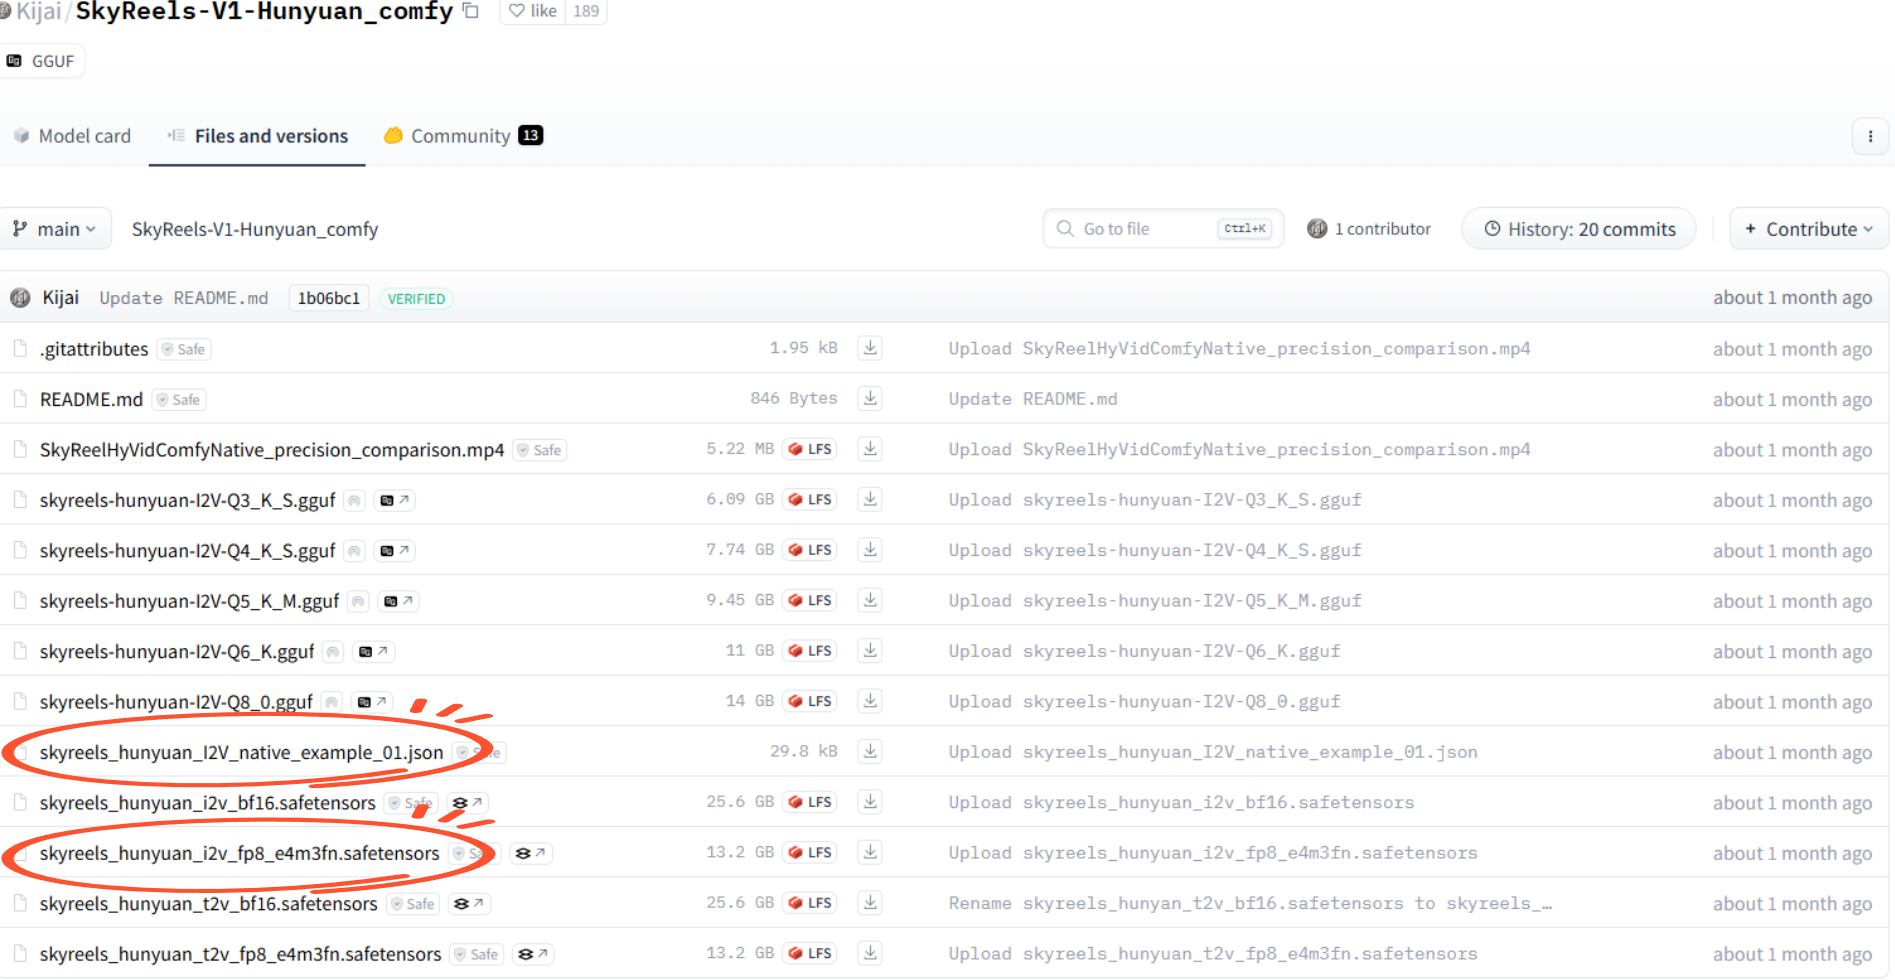Open the 'Rename skyreels_hunyan_t2v_bf16.safetensors' commit
The image size is (1895, 980).
tap(1250, 903)
